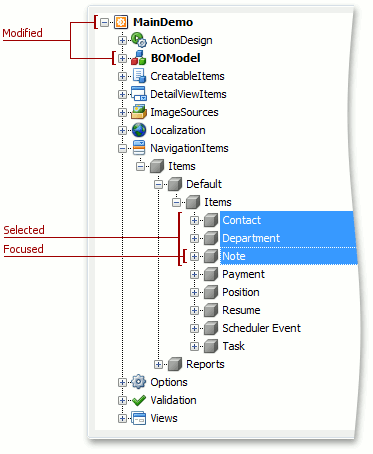Expand the Views node

122,418
